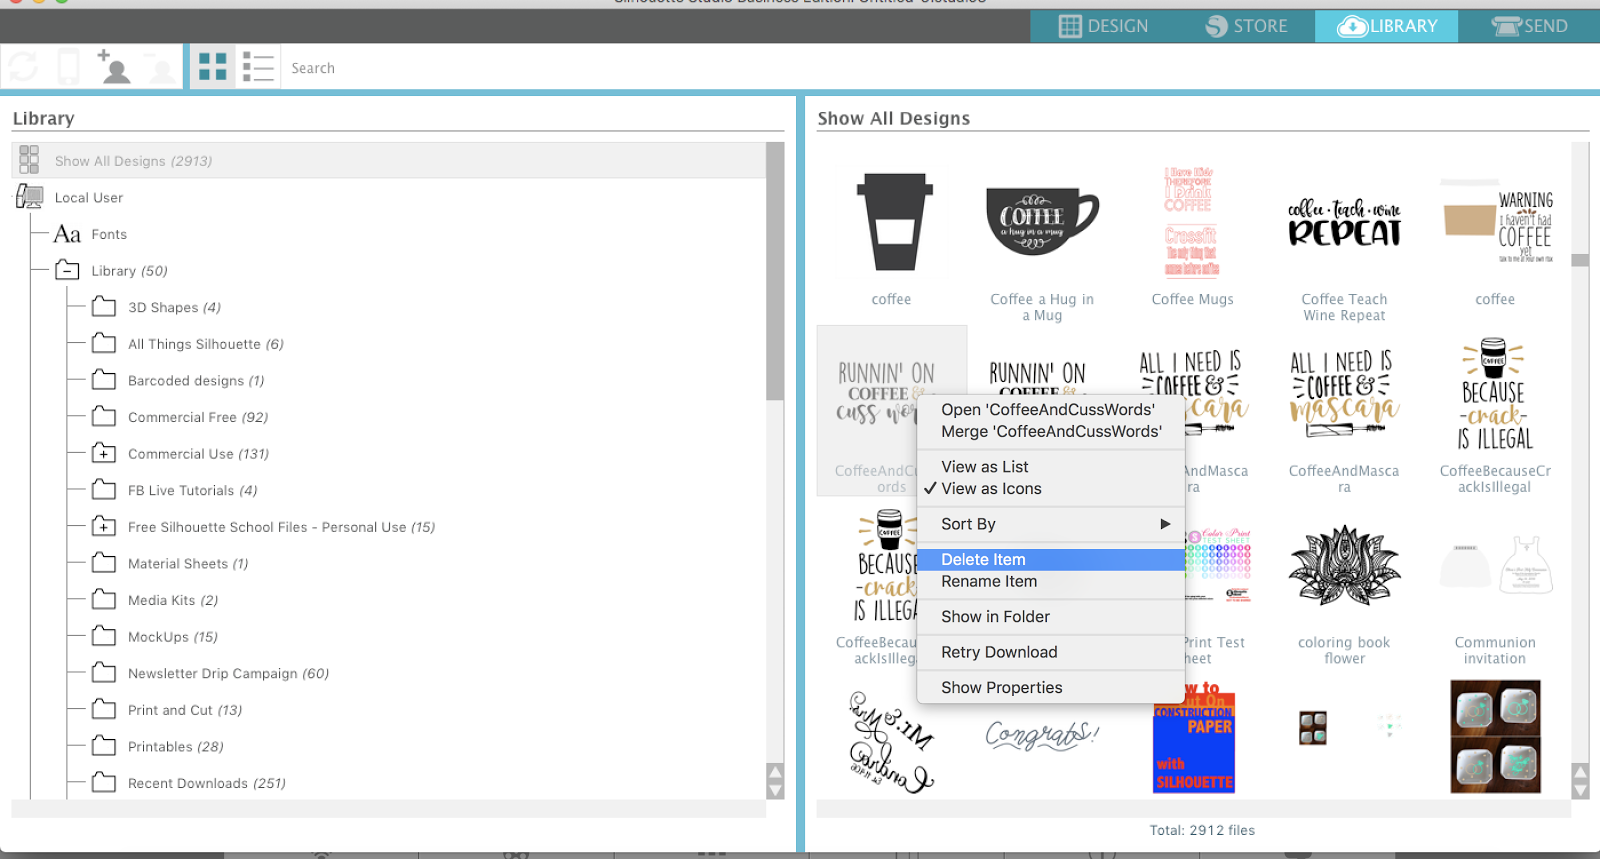The image size is (1600, 859).
Task: Open the STORE tab
Action: (1246, 26)
